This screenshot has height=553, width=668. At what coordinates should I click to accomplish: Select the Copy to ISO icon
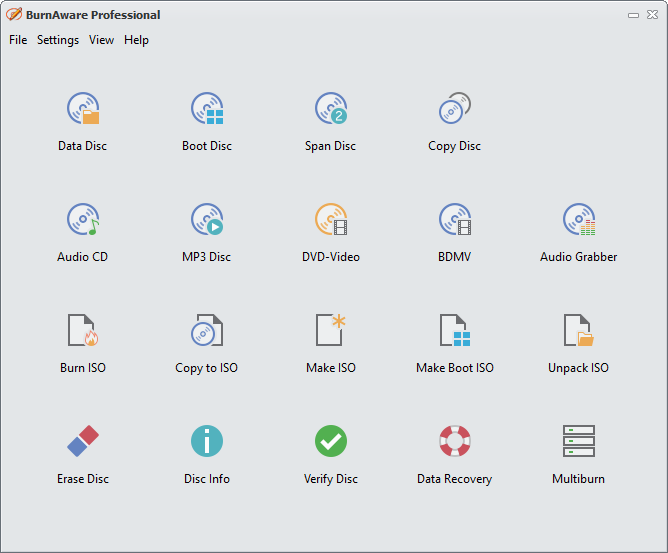tap(207, 330)
